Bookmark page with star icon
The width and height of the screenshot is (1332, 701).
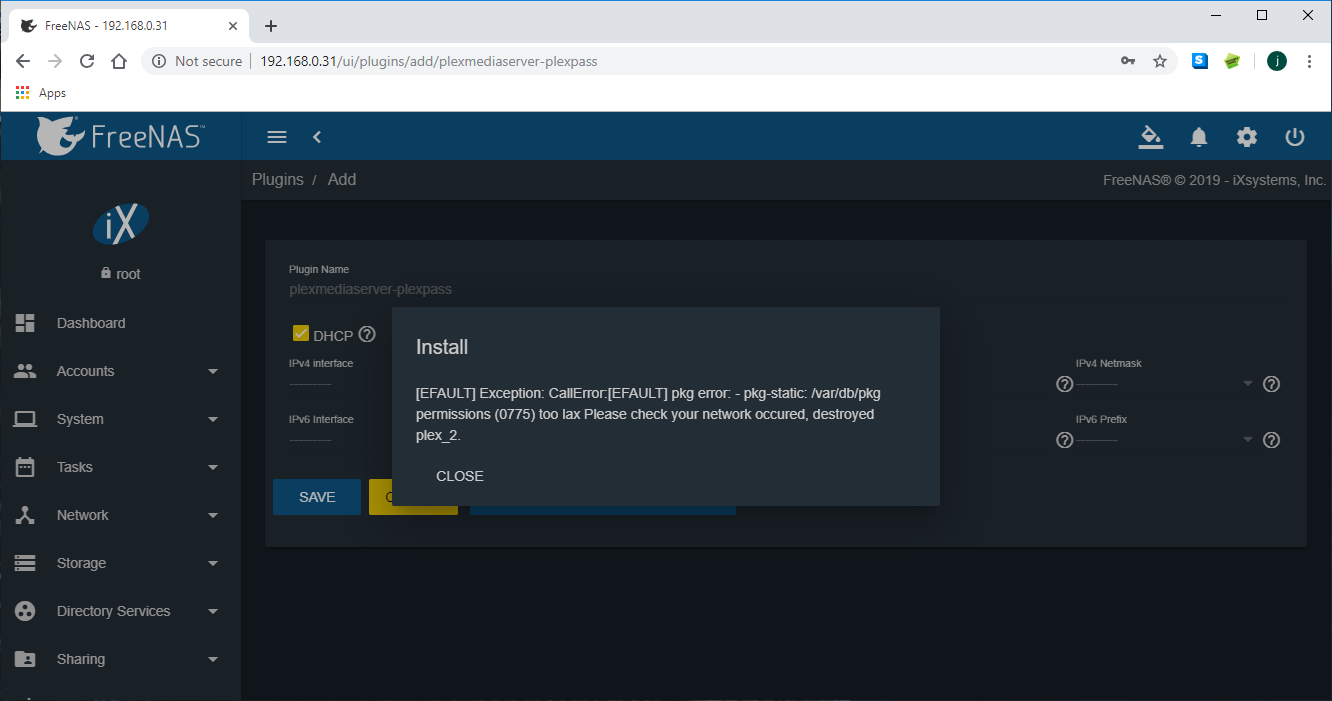(x=1160, y=61)
